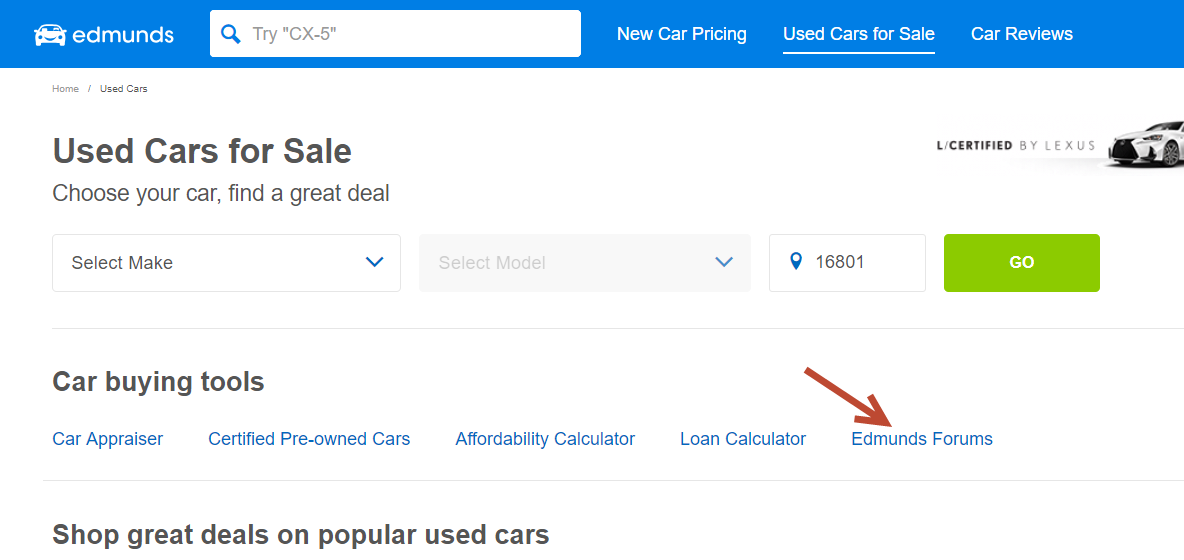Open the Car Appraiser link
This screenshot has width=1184, height=560.
[x=107, y=438]
